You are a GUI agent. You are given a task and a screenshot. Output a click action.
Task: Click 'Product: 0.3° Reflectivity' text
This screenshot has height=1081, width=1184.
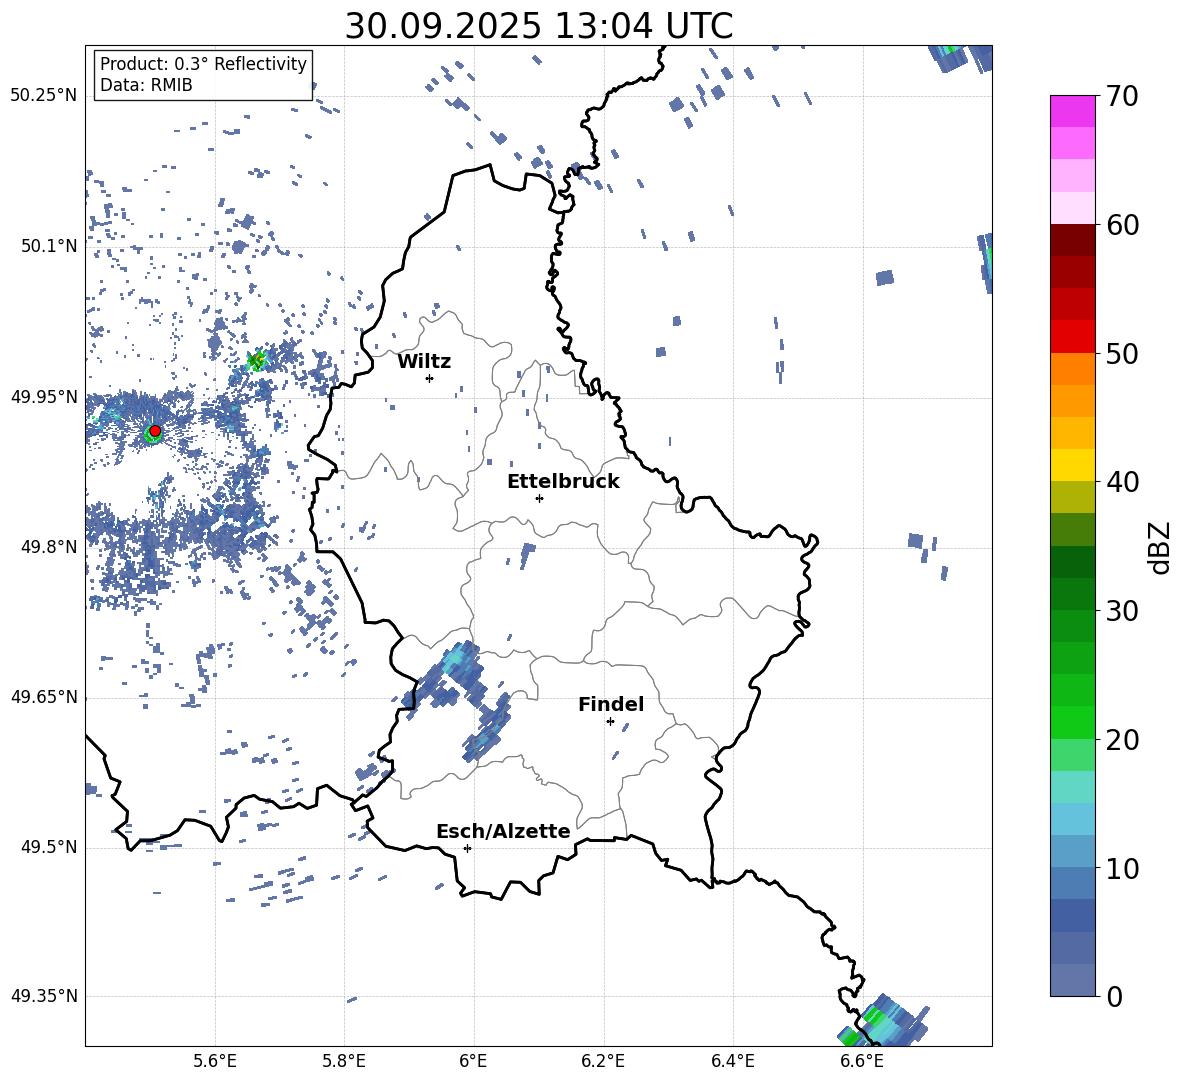click(203, 63)
